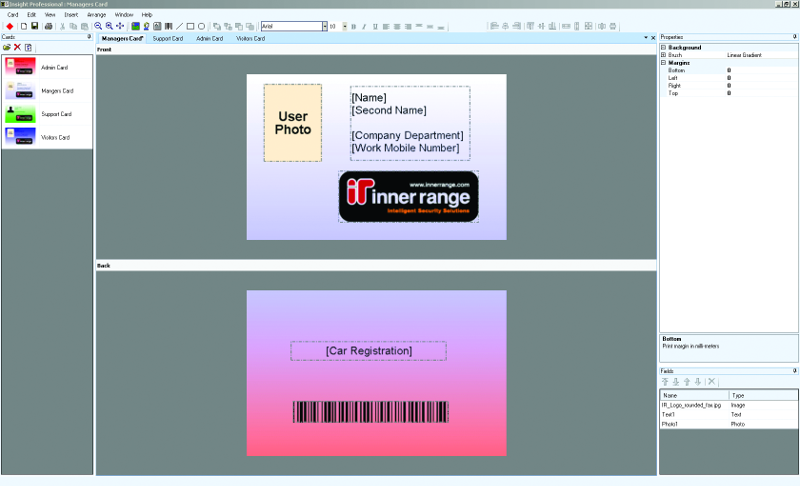Image resolution: width=800 pixels, height=486 pixels.
Task: Toggle Italic text formatting
Action: pyautogui.click(x=364, y=25)
